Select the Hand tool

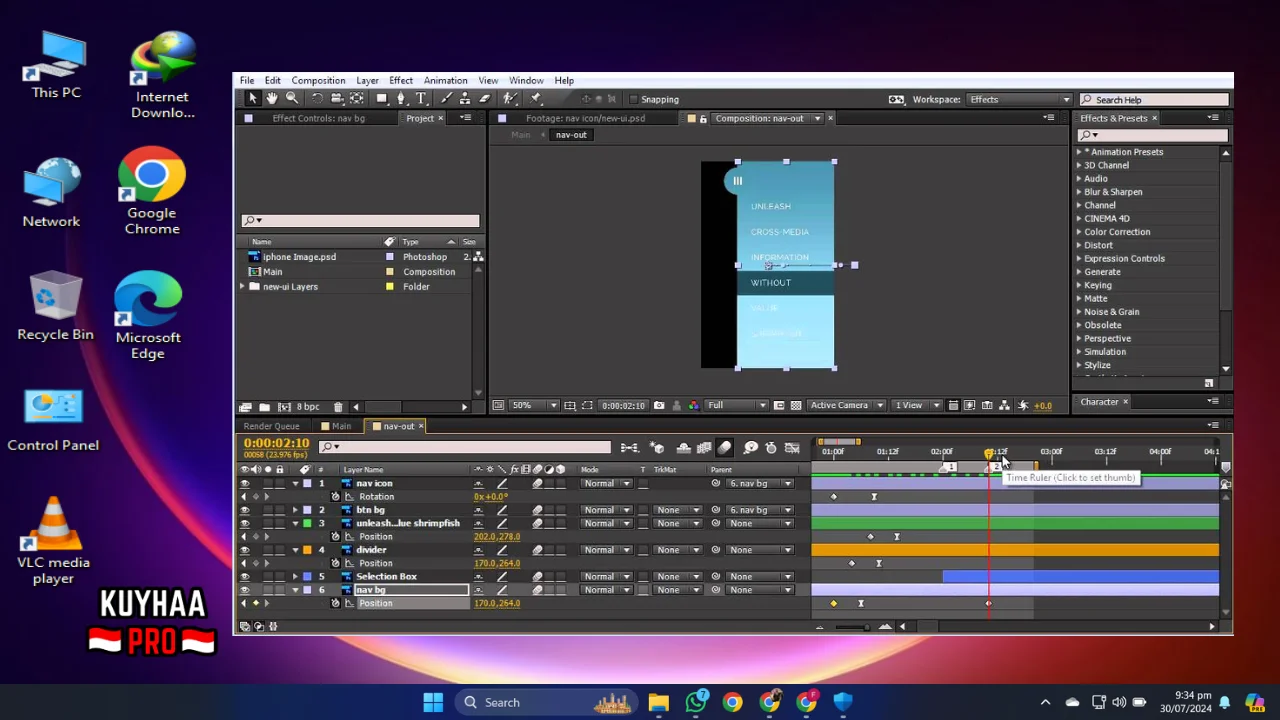(272, 98)
